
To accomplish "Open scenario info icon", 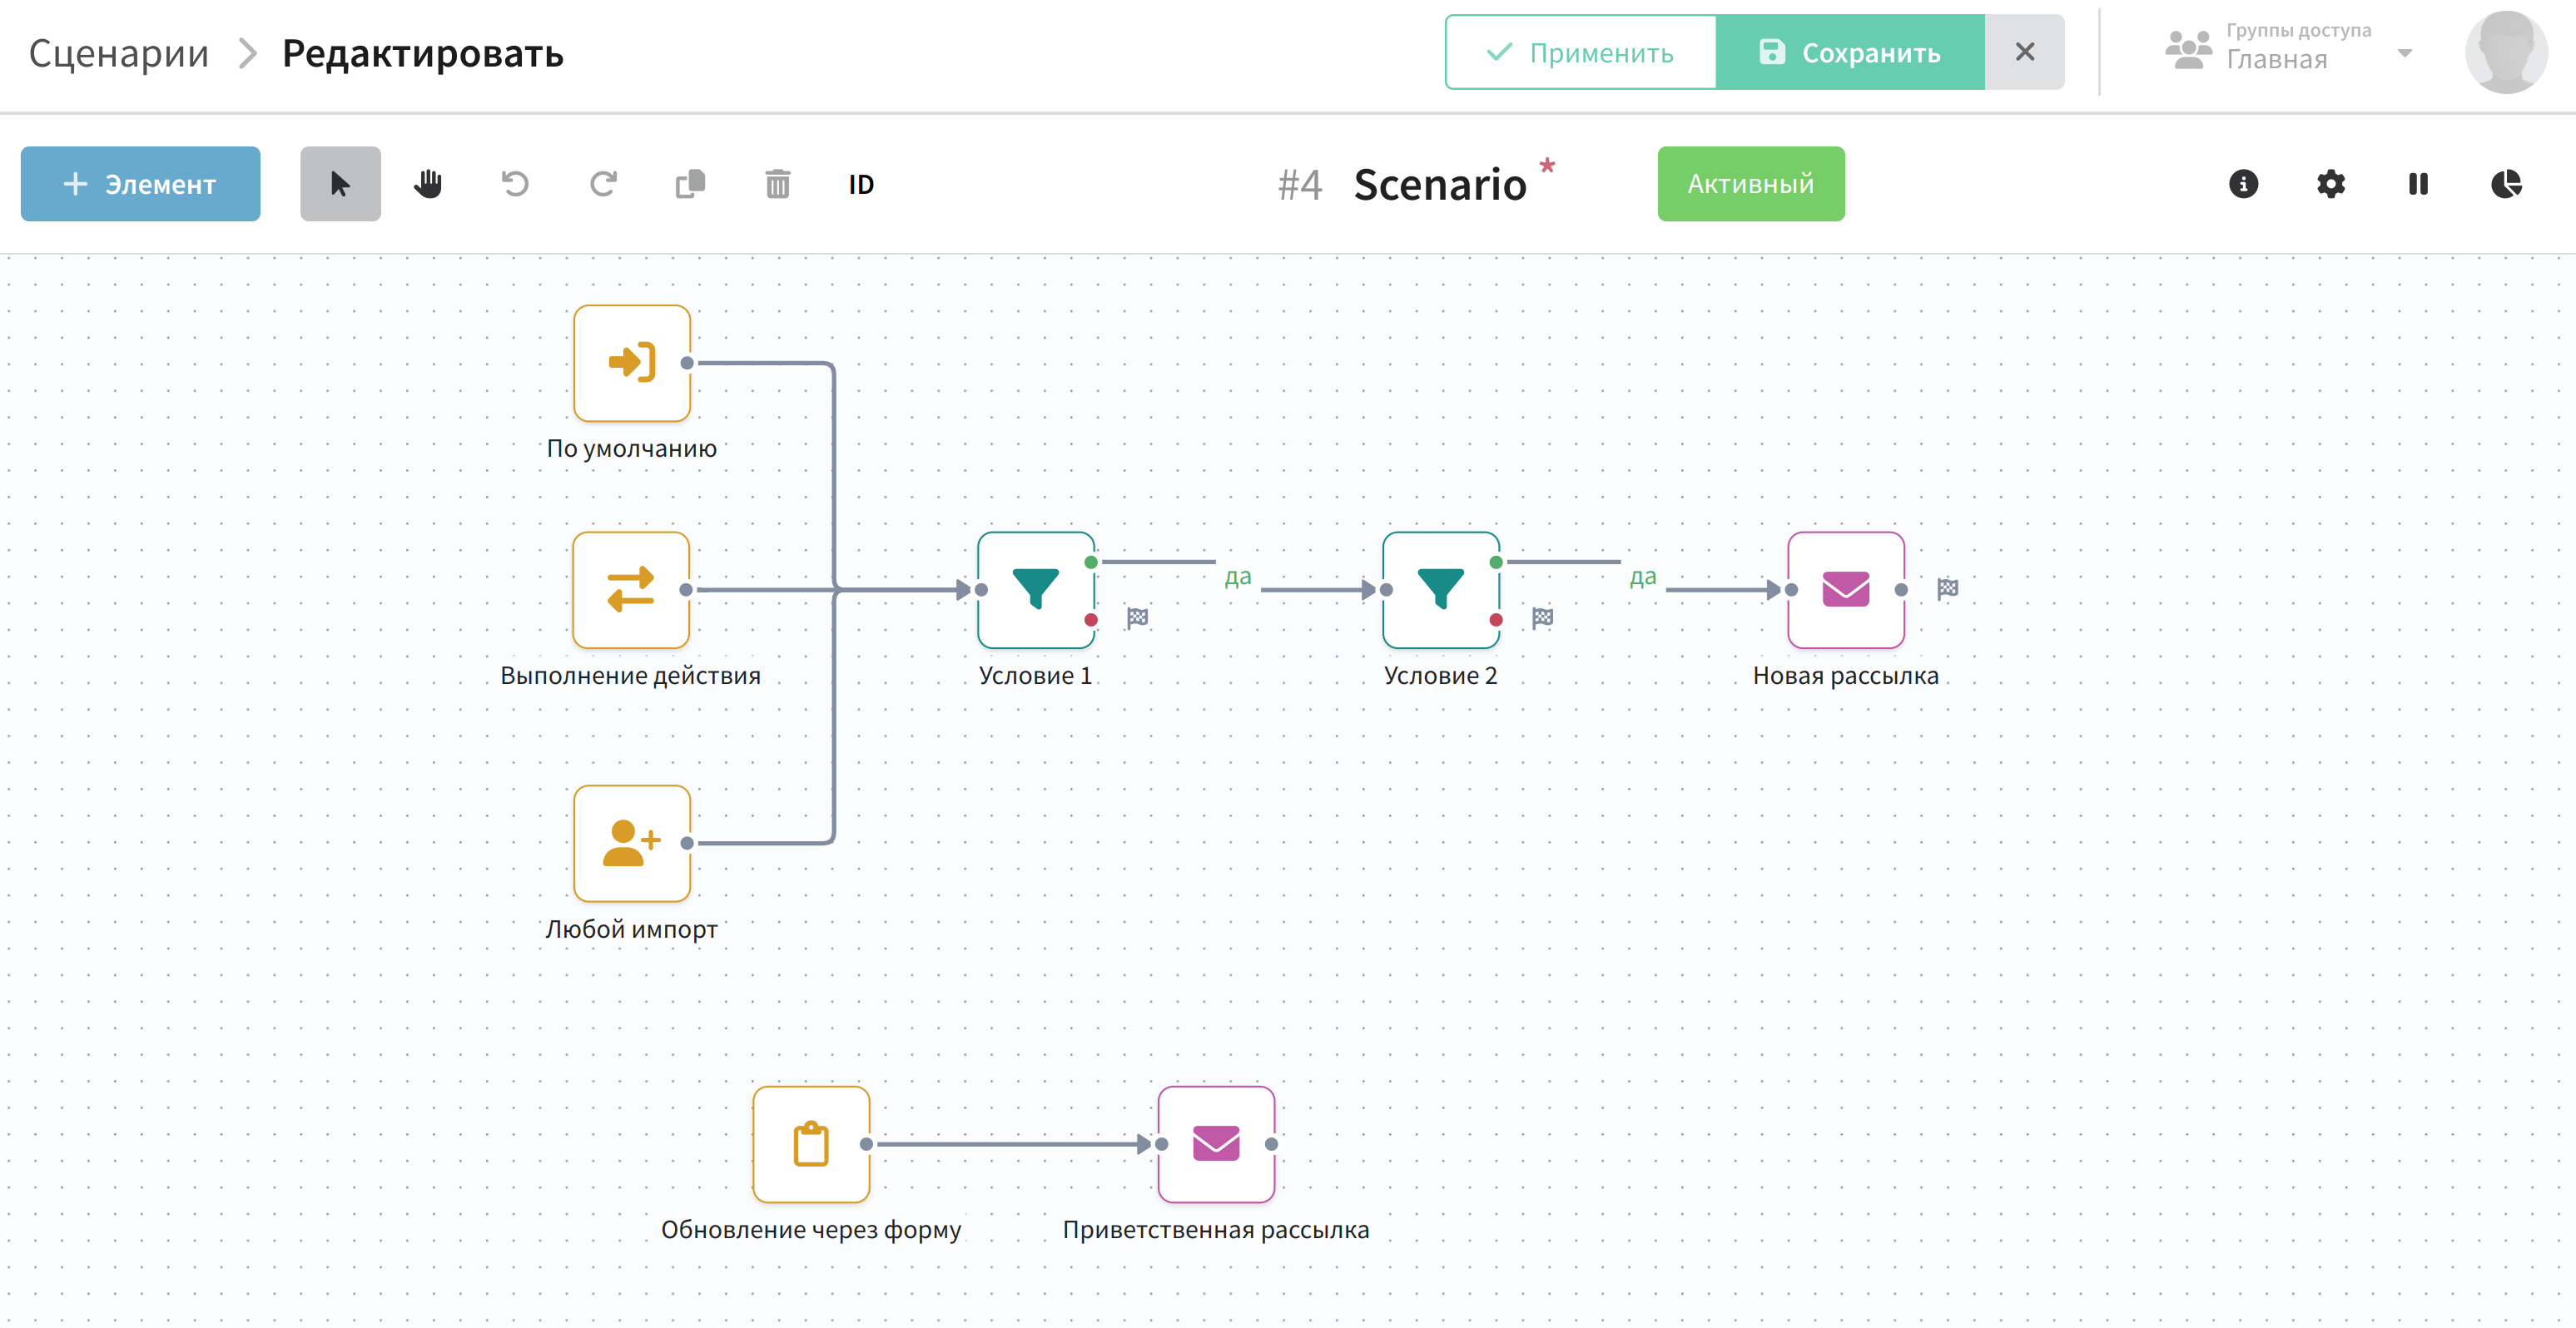I will (2243, 184).
